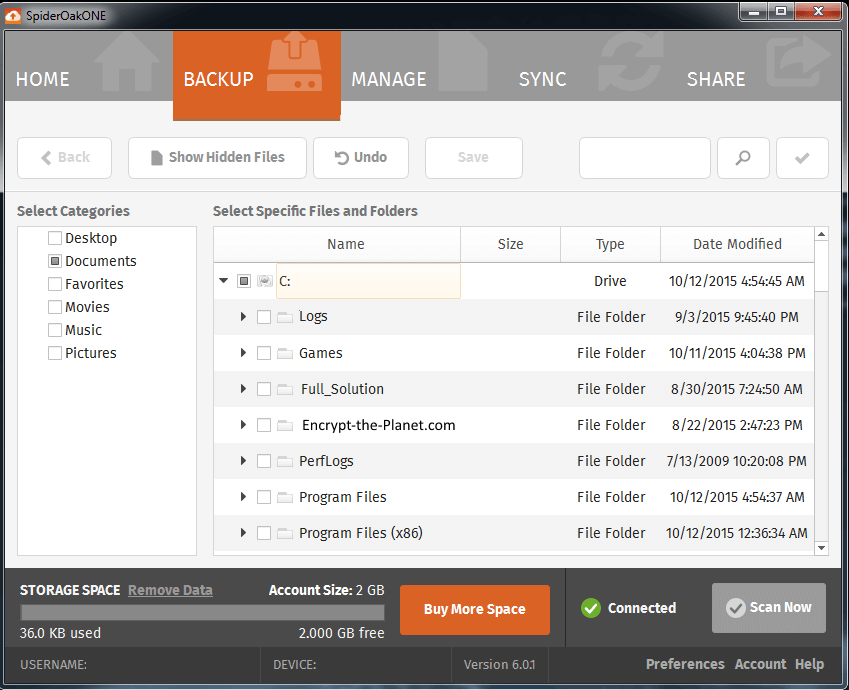Screen dimensions: 849x690
Task: Sort by the Size column header
Action: (x=511, y=244)
